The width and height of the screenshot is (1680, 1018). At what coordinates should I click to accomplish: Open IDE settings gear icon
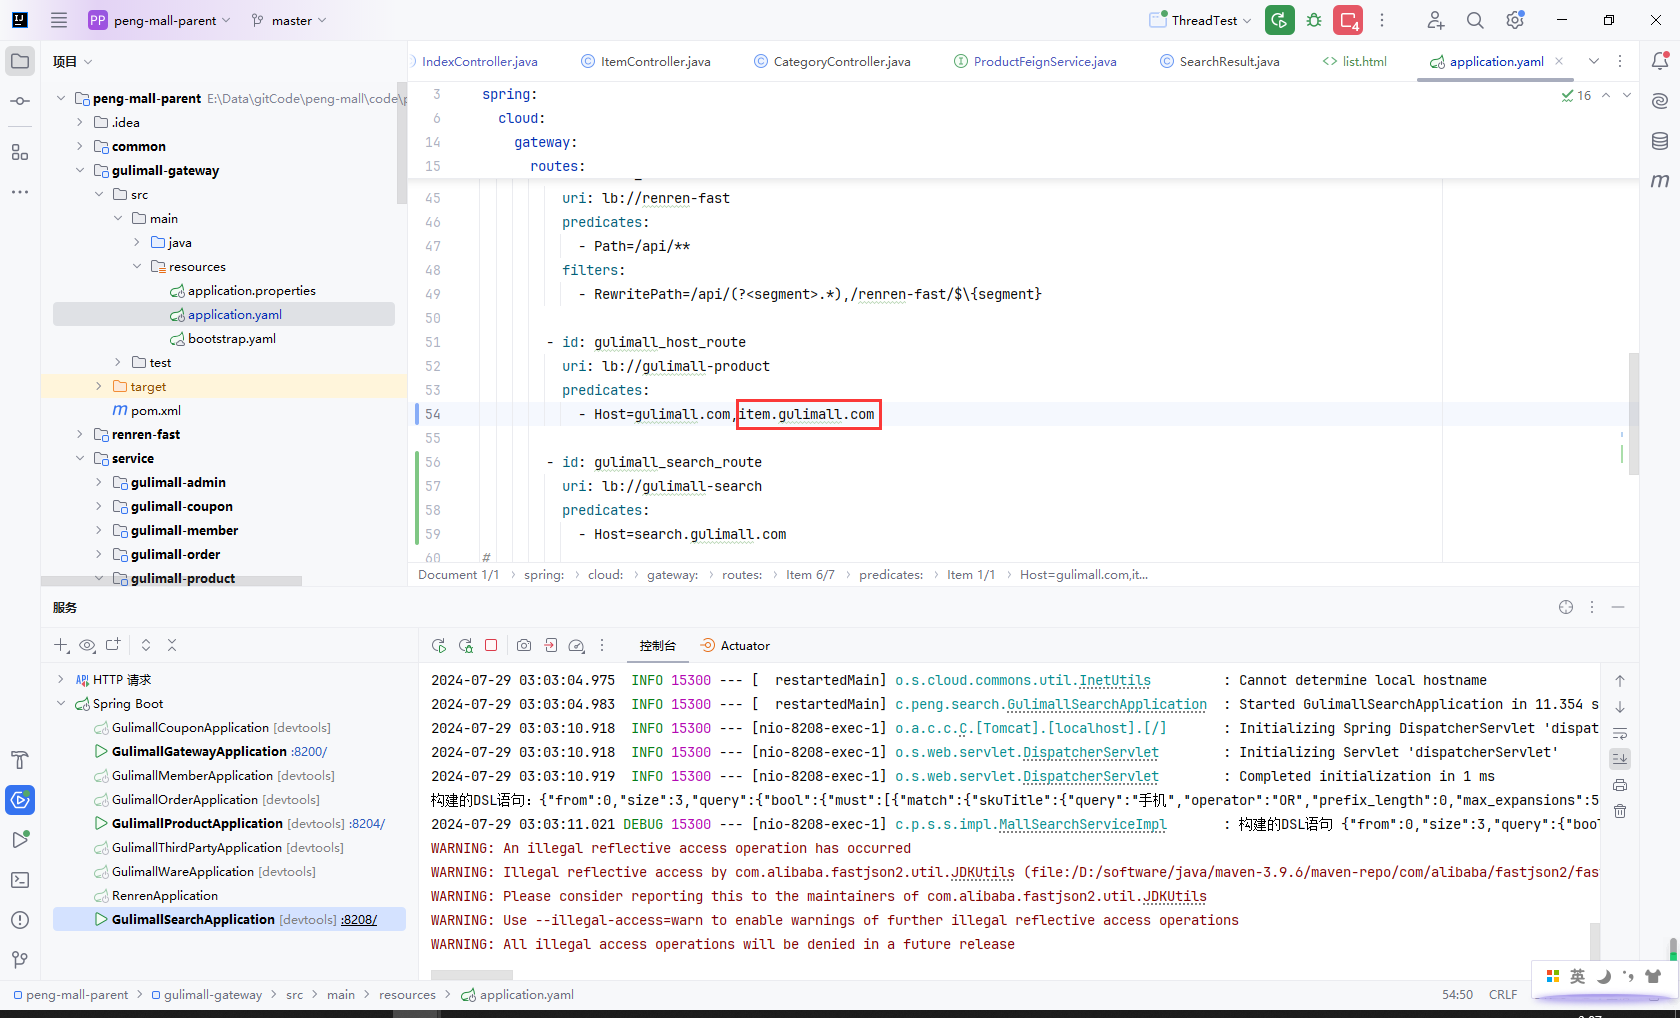point(1515,20)
